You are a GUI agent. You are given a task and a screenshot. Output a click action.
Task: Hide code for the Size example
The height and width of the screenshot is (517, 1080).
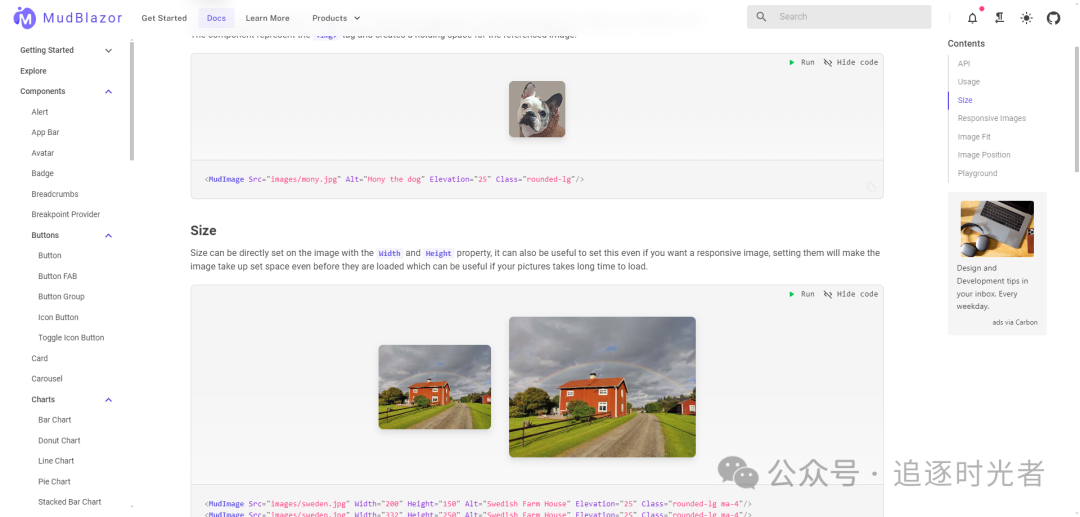[x=851, y=294]
